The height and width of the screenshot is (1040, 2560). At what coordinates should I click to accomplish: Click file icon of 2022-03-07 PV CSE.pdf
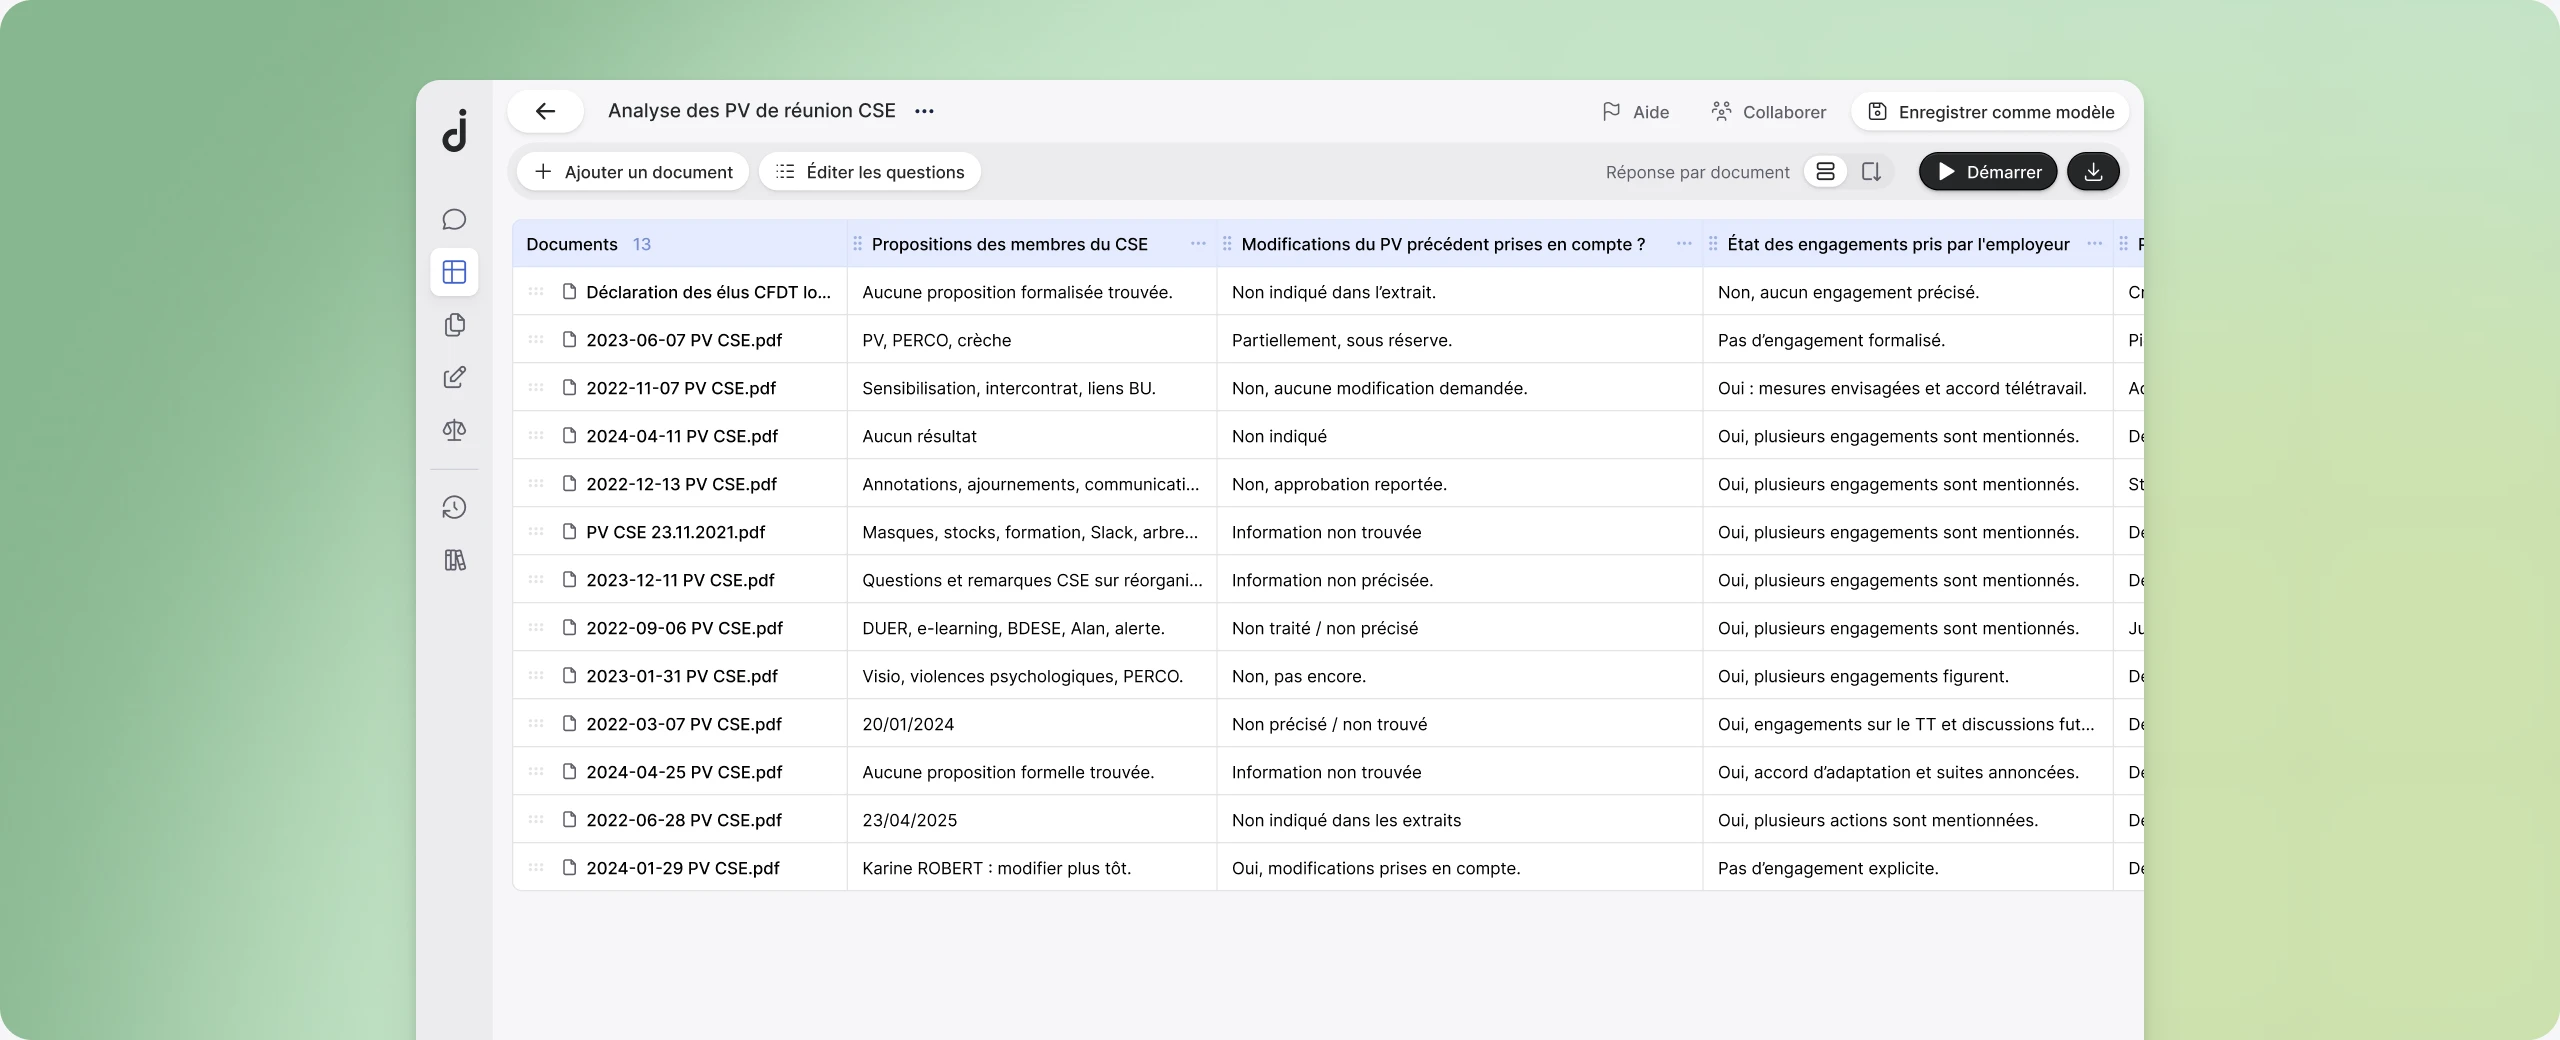tap(570, 724)
